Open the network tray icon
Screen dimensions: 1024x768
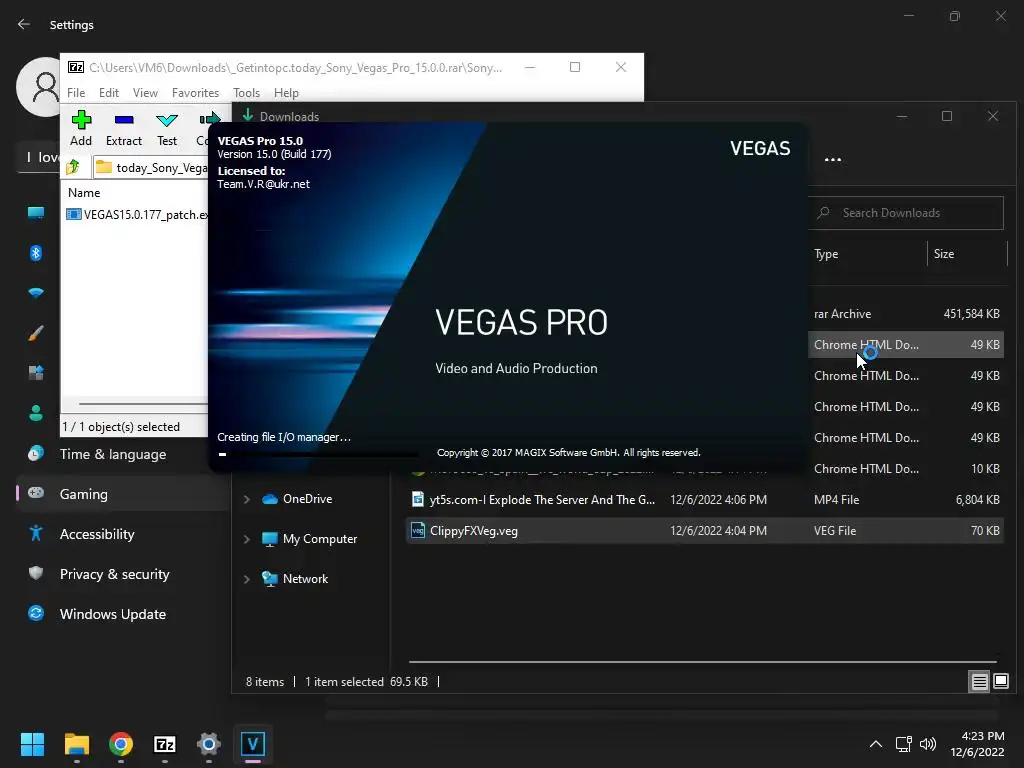tap(904, 744)
